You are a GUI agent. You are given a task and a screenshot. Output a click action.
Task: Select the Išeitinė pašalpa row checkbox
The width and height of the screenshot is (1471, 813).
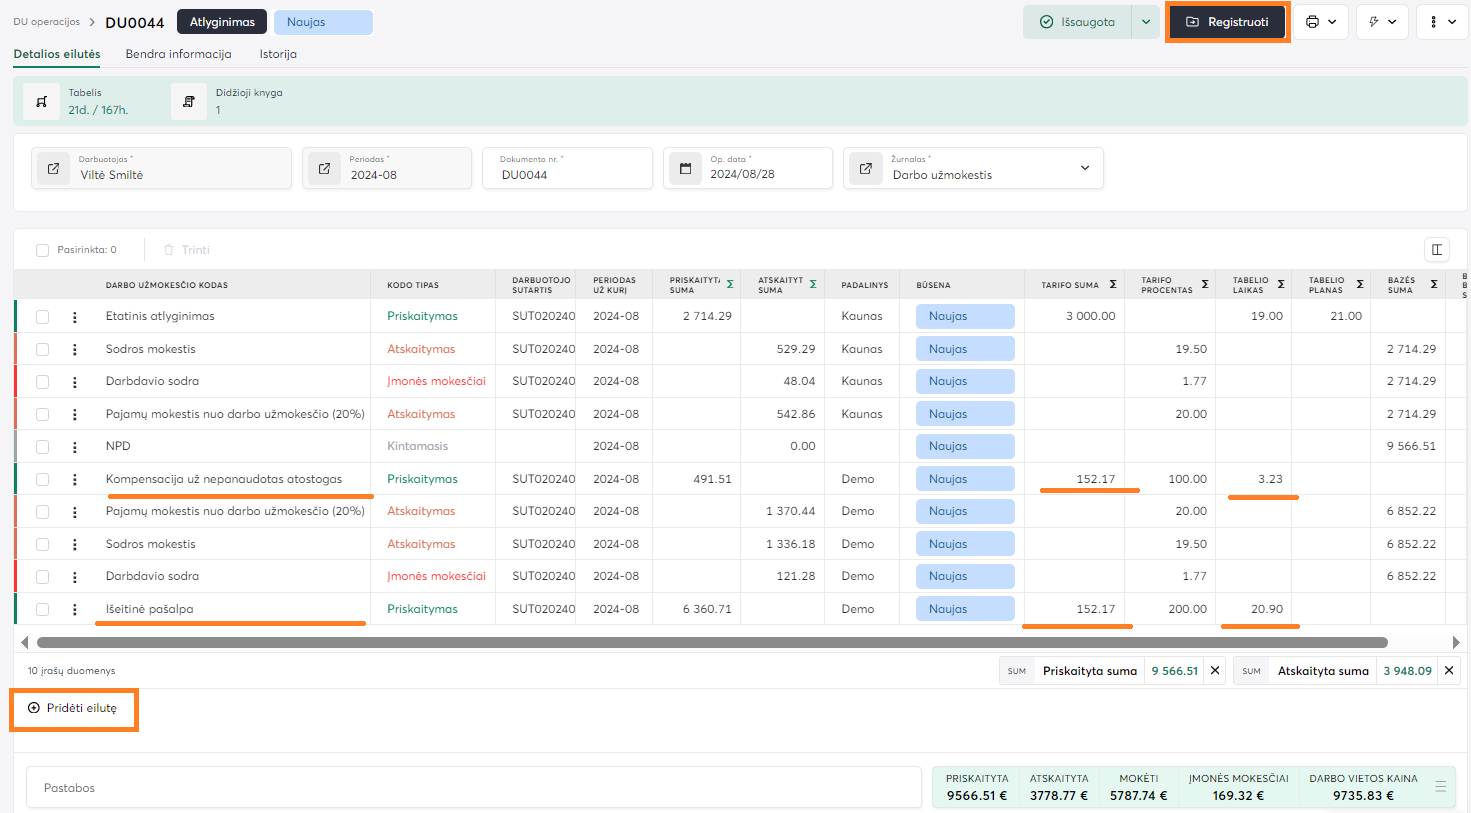click(x=43, y=609)
